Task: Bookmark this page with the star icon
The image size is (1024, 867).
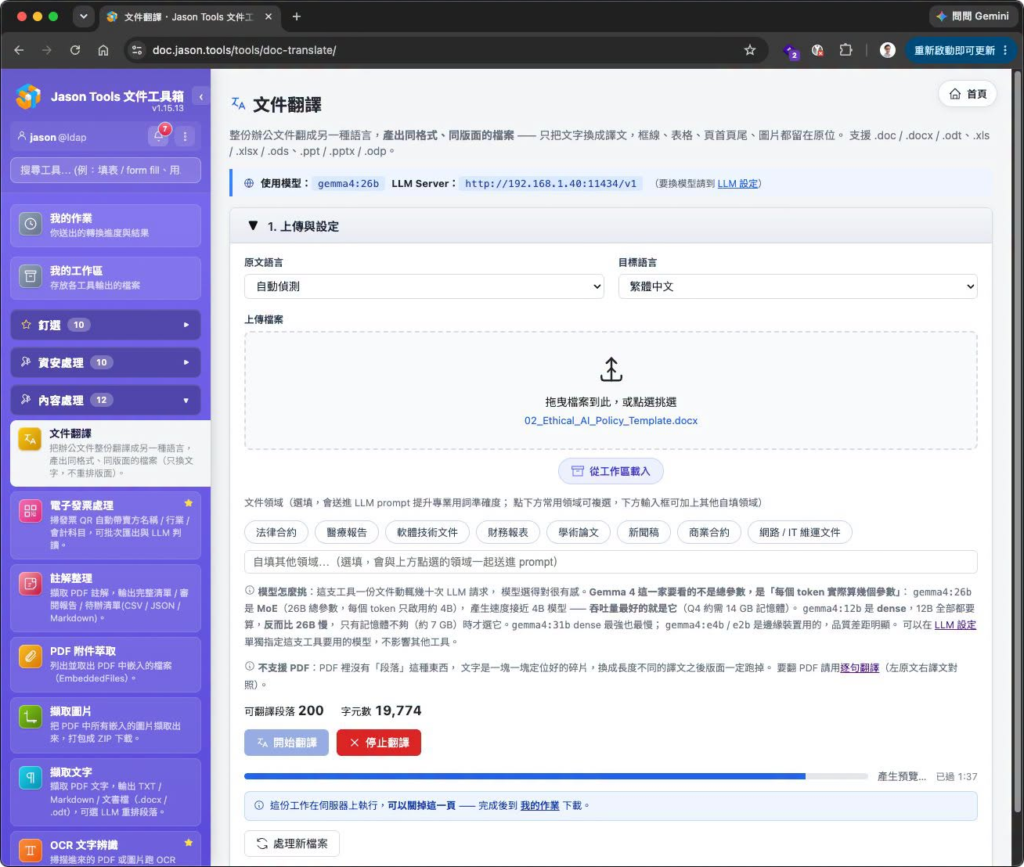Action: pyautogui.click(x=750, y=50)
